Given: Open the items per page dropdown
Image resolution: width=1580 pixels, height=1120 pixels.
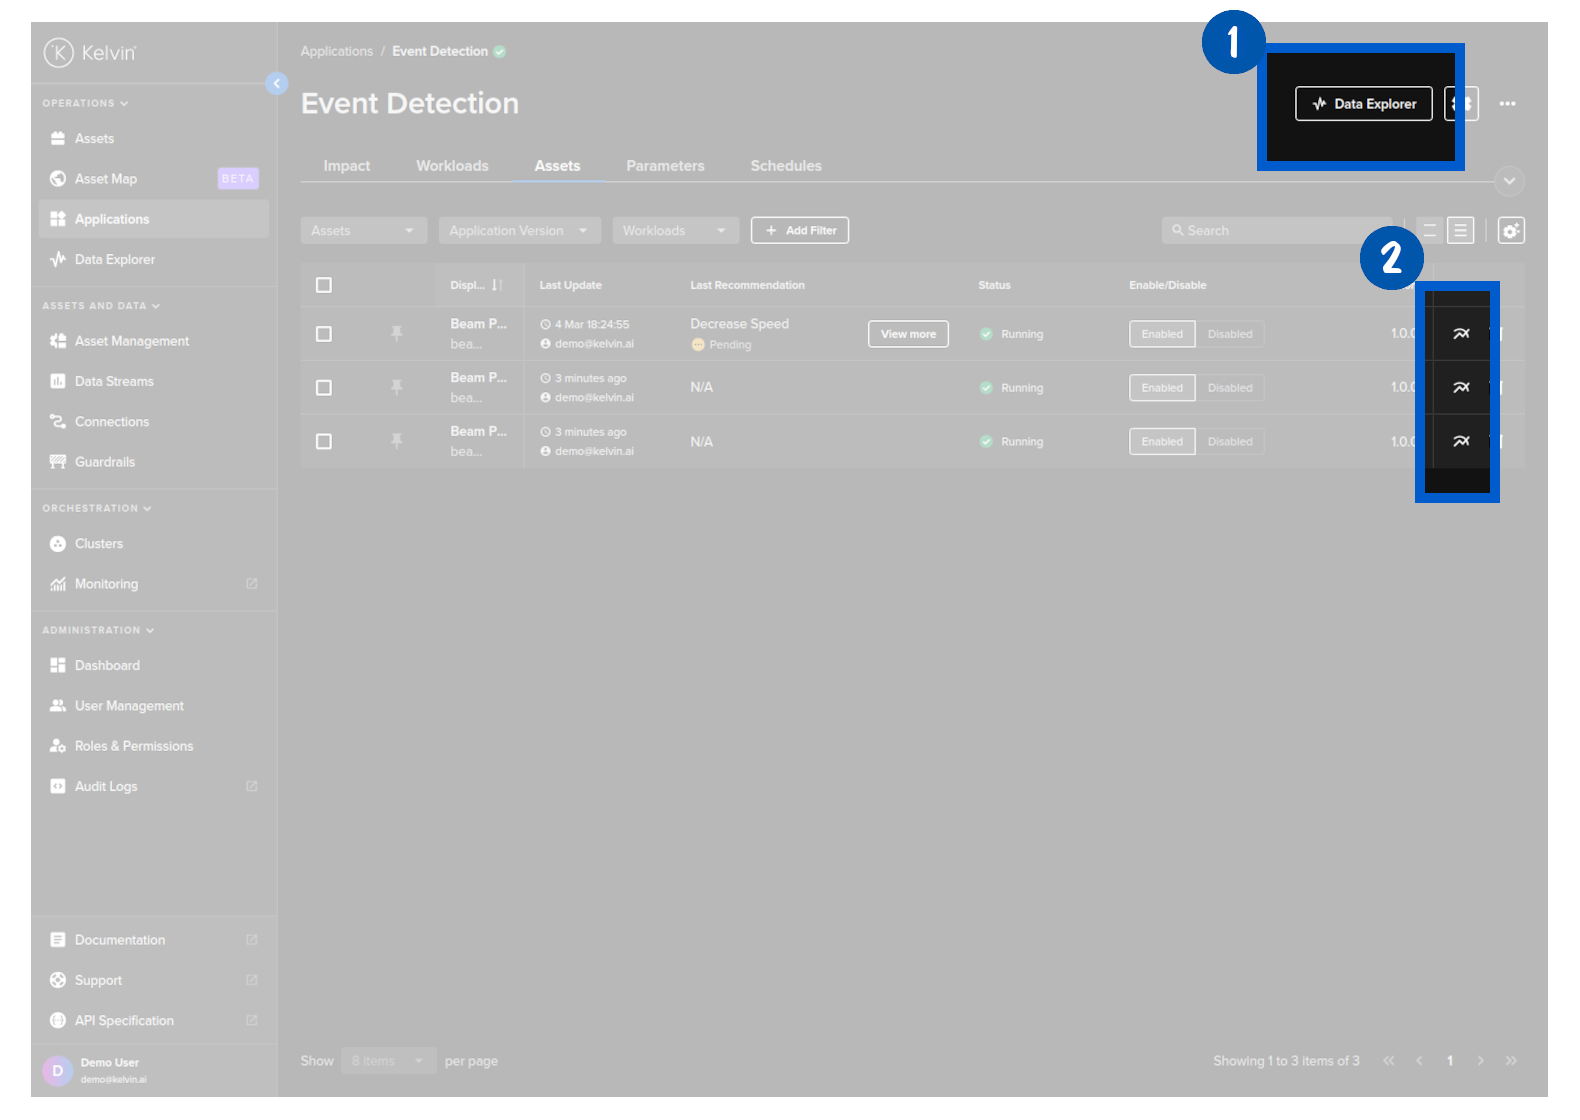Looking at the screenshot, I should [x=388, y=1061].
